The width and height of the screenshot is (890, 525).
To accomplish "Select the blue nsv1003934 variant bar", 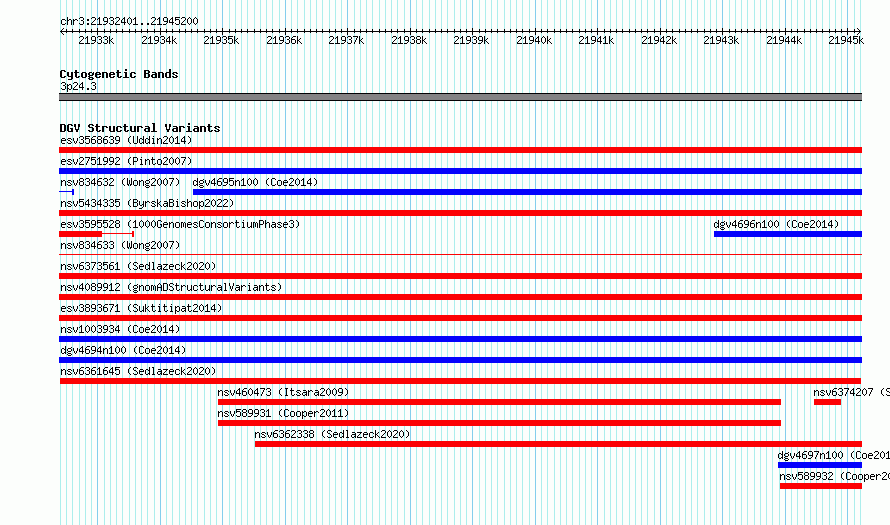I will coord(460,339).
